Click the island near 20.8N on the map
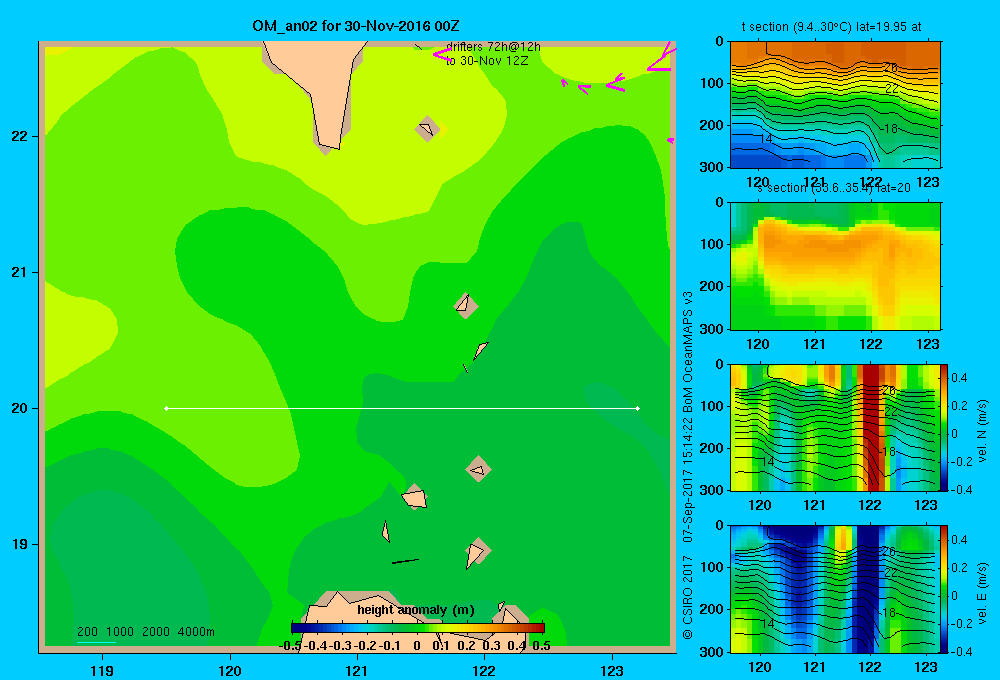 [x=466, y=306]
